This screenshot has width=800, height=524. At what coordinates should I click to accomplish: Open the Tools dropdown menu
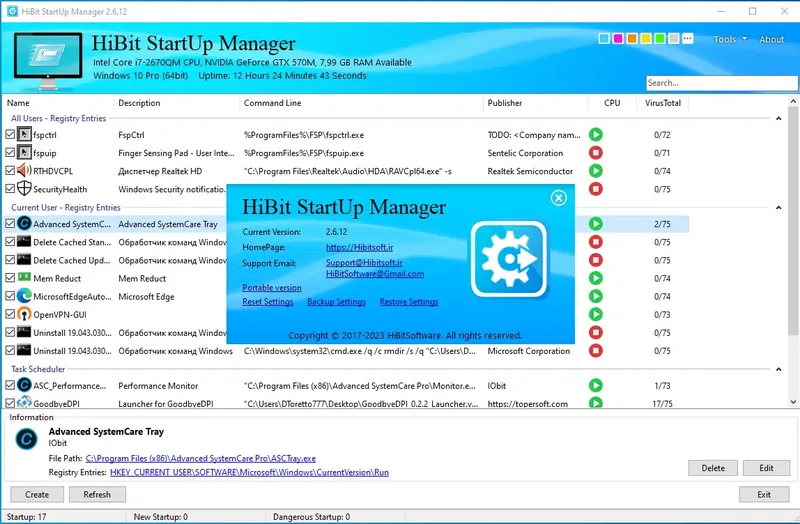pyautogui.click(x=730, y=39)
